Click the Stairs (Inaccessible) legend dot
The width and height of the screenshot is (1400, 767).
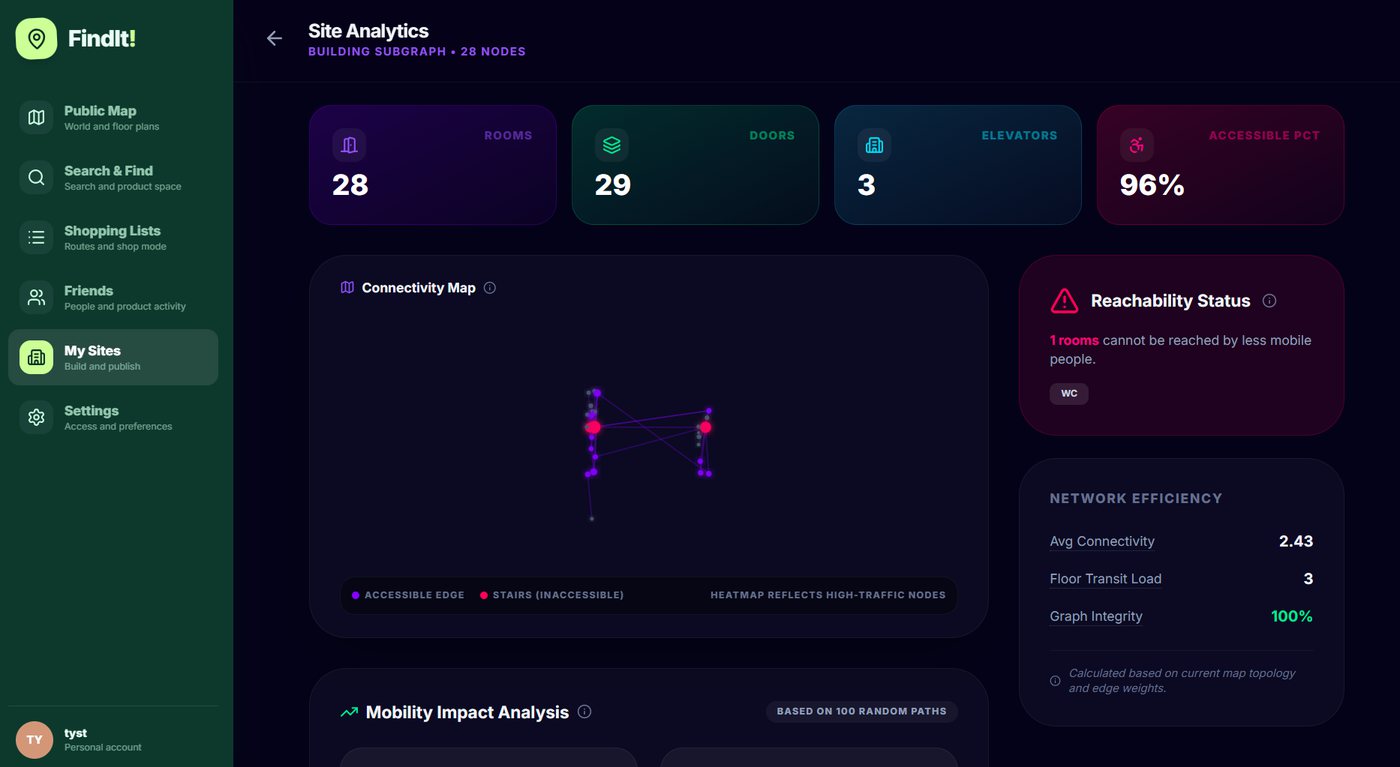pos(484,595)
